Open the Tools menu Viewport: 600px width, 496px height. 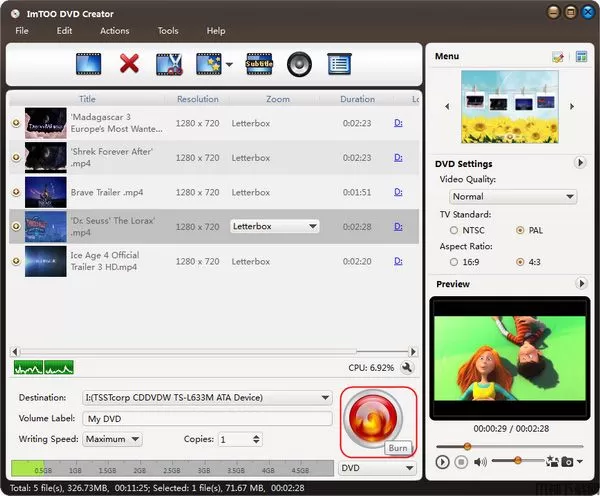[167, 31]
